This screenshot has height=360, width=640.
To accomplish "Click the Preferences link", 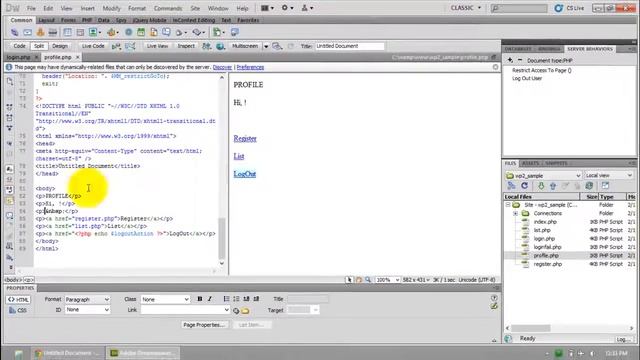I will [250, 67].
